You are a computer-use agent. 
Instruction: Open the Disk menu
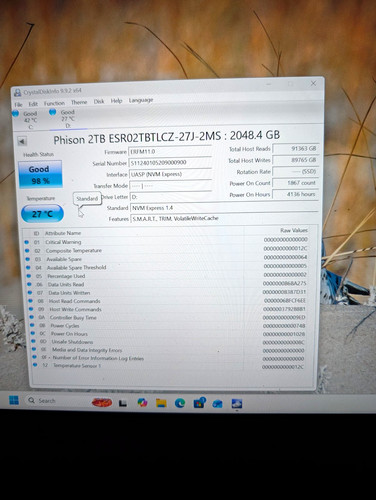pyautogui.click(x=99, y=101)
